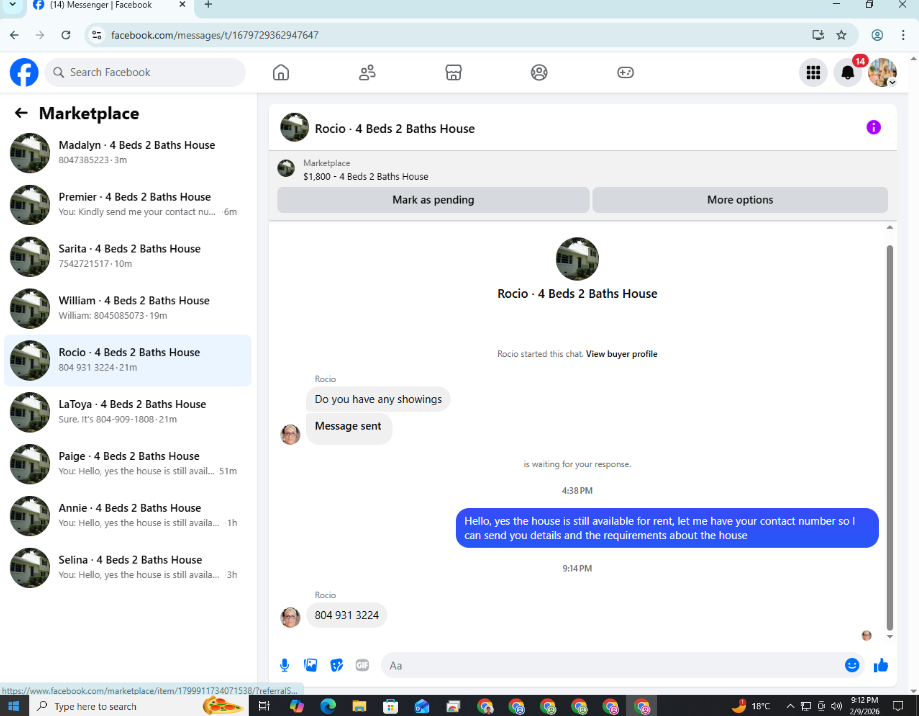
Task: Open the Windows Start button
Action: (13, 706)
